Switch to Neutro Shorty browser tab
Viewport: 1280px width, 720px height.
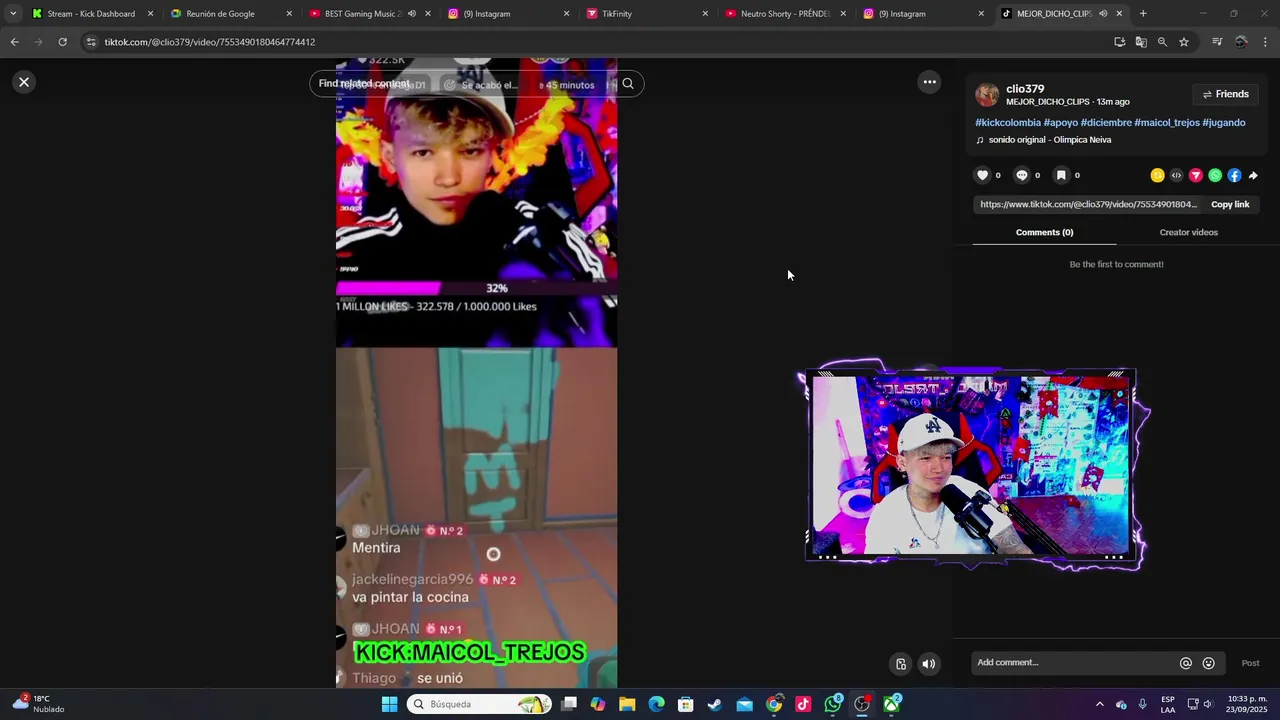(x=785, y=14)
